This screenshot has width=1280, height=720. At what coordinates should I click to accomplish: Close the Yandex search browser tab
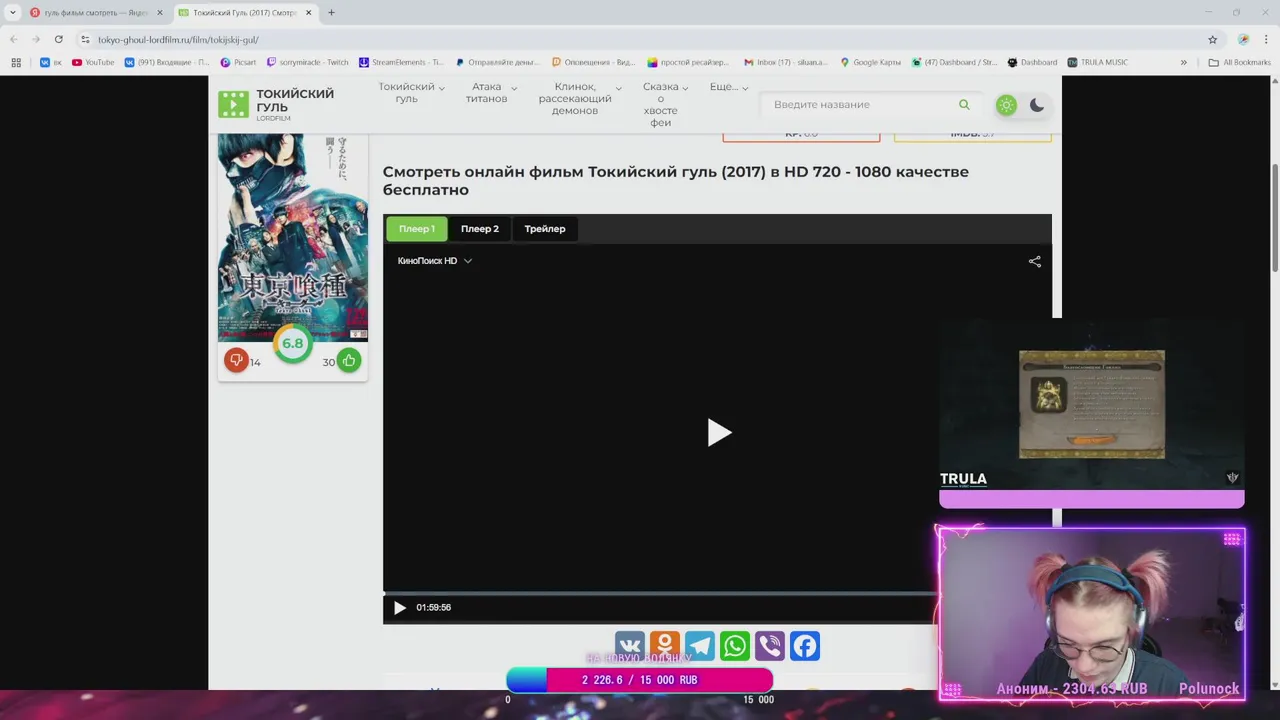tap(160, 12)
